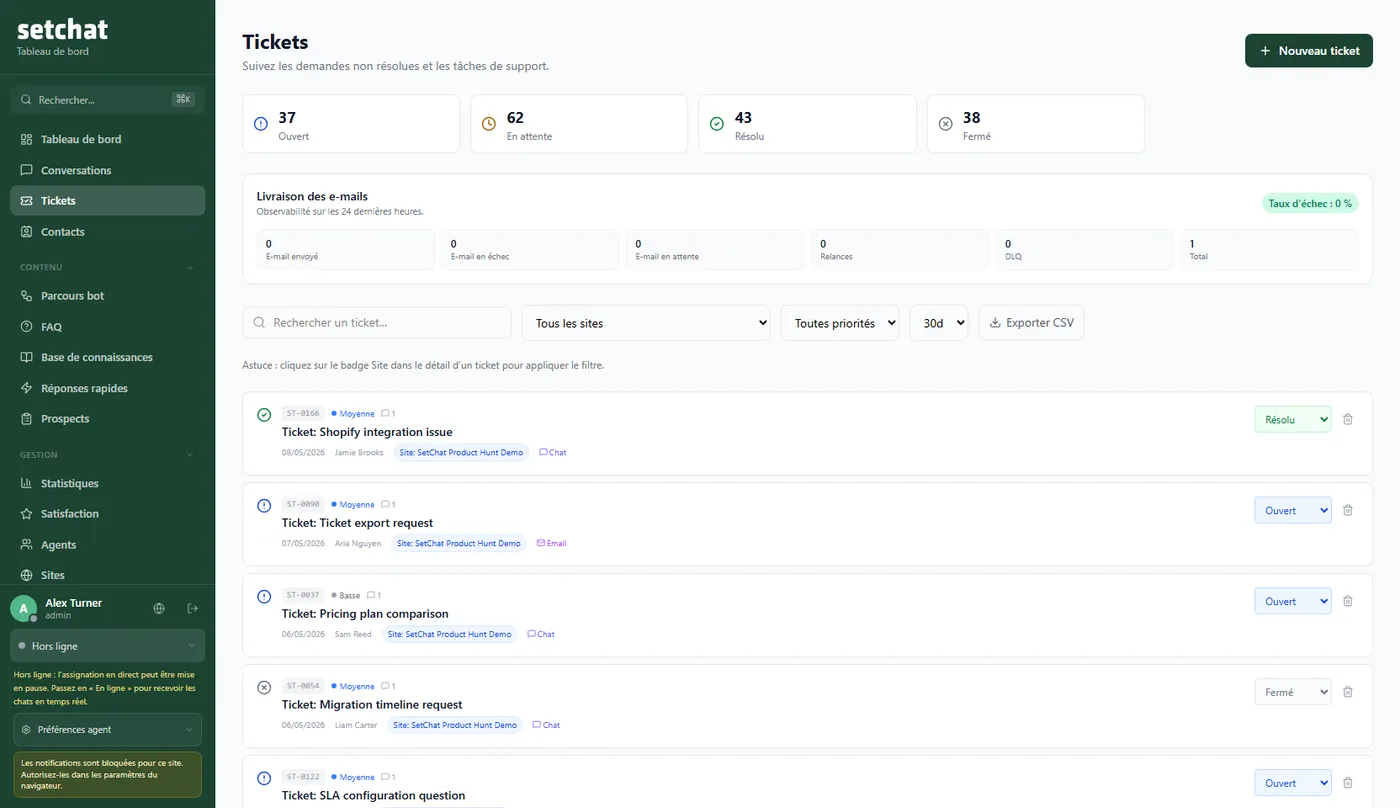The height and width of the screenshot is (808, 1400).
Task: Click trash icon for Pricing plan comparison
Action: [1347, 601]
